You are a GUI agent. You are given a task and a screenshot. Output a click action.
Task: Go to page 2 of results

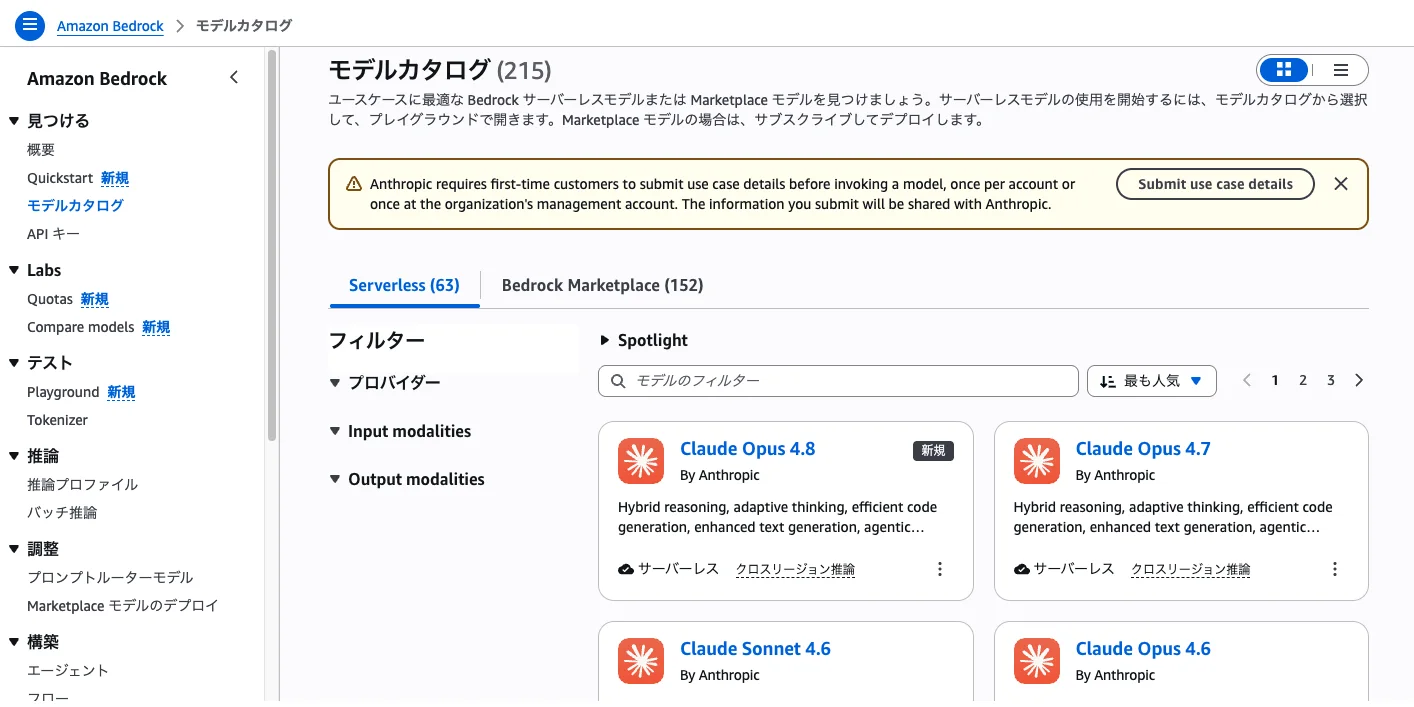(x=1303, y=380)
